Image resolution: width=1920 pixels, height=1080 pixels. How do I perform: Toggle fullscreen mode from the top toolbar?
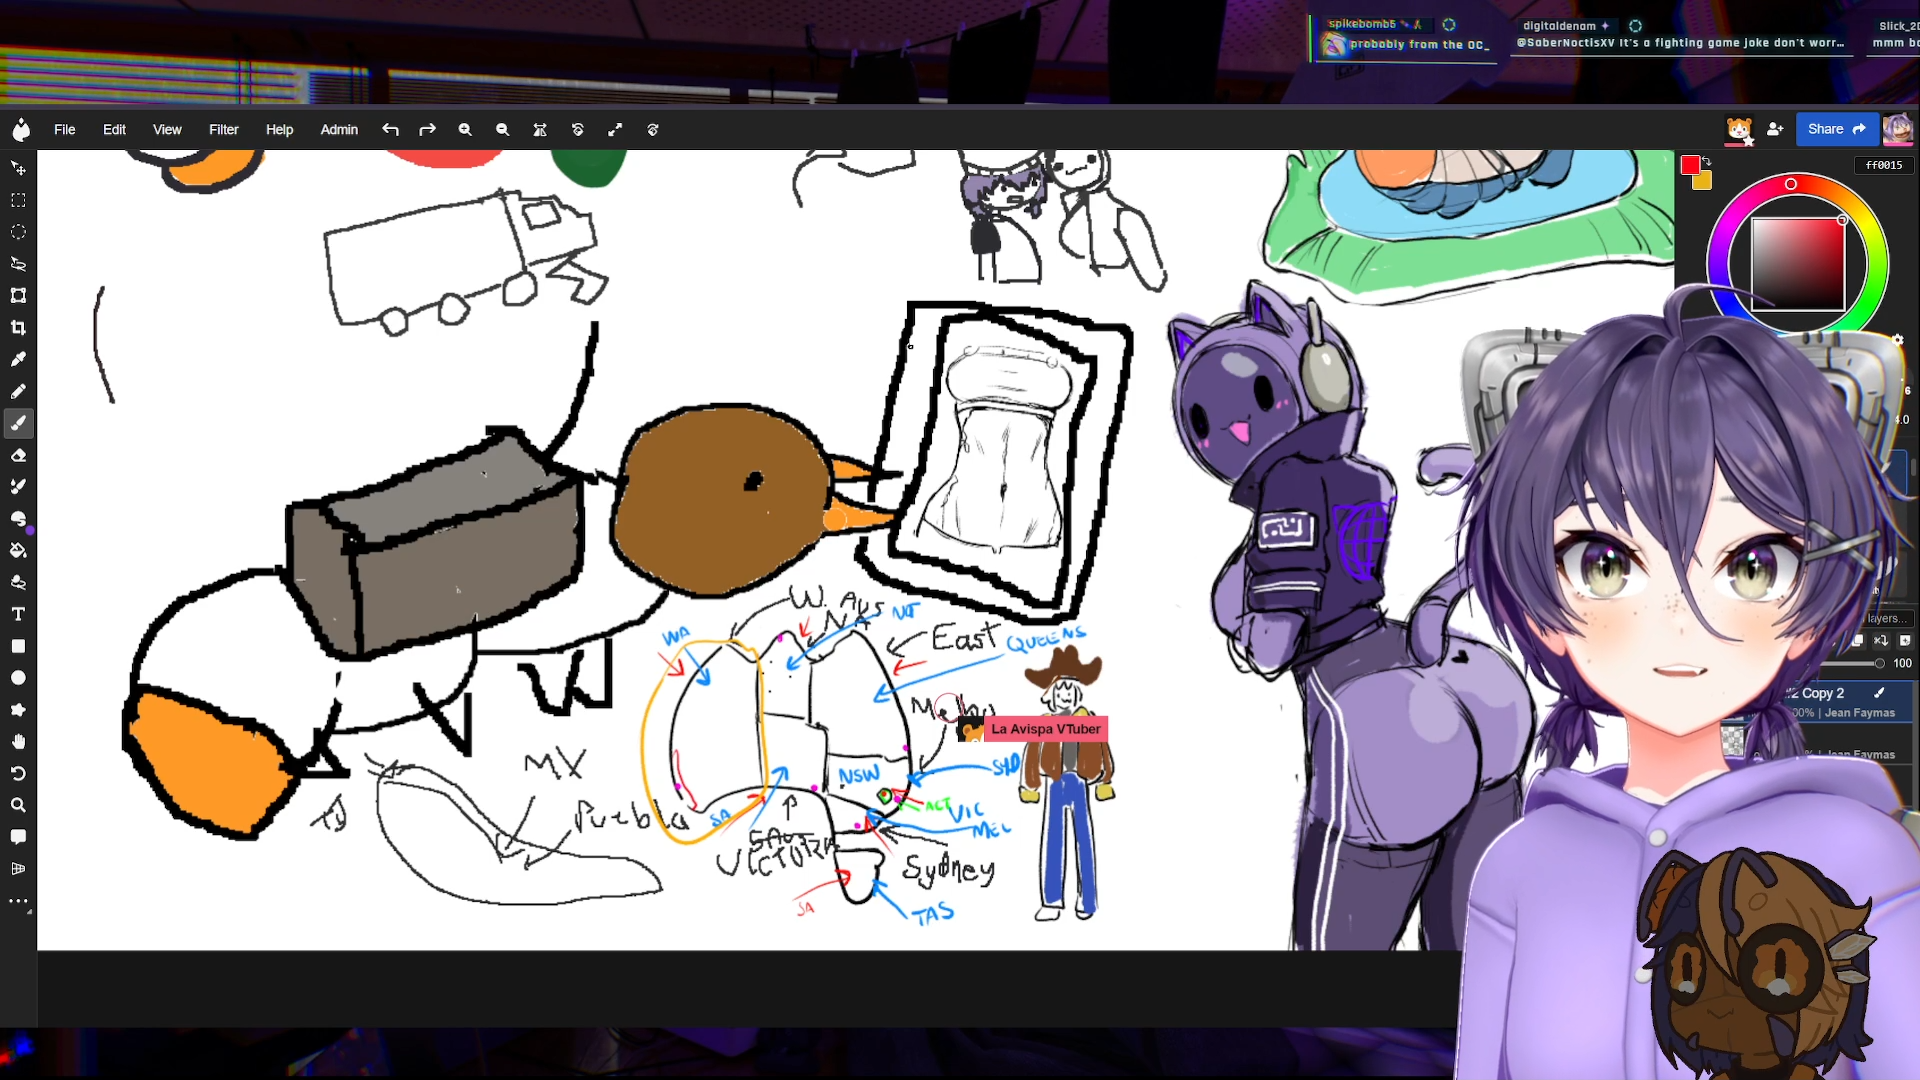click(615, 130)
